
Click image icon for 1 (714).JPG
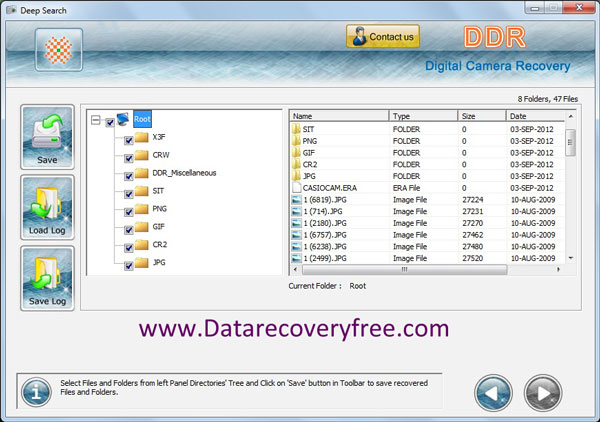point(297,211)
